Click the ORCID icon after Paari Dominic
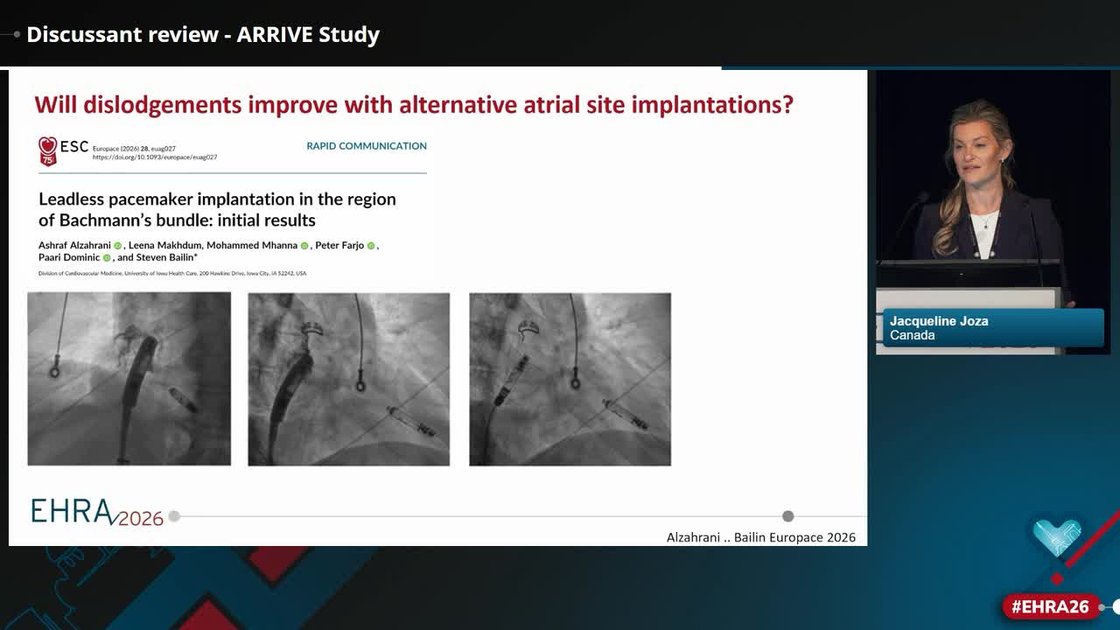 (x=106, y=258)
